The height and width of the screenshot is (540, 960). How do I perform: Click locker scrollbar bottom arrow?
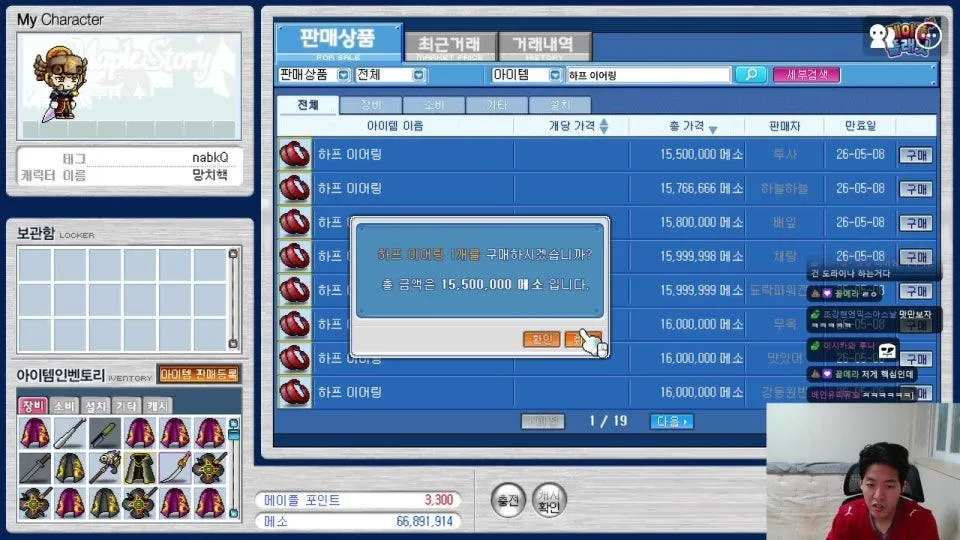coord(233,343)
